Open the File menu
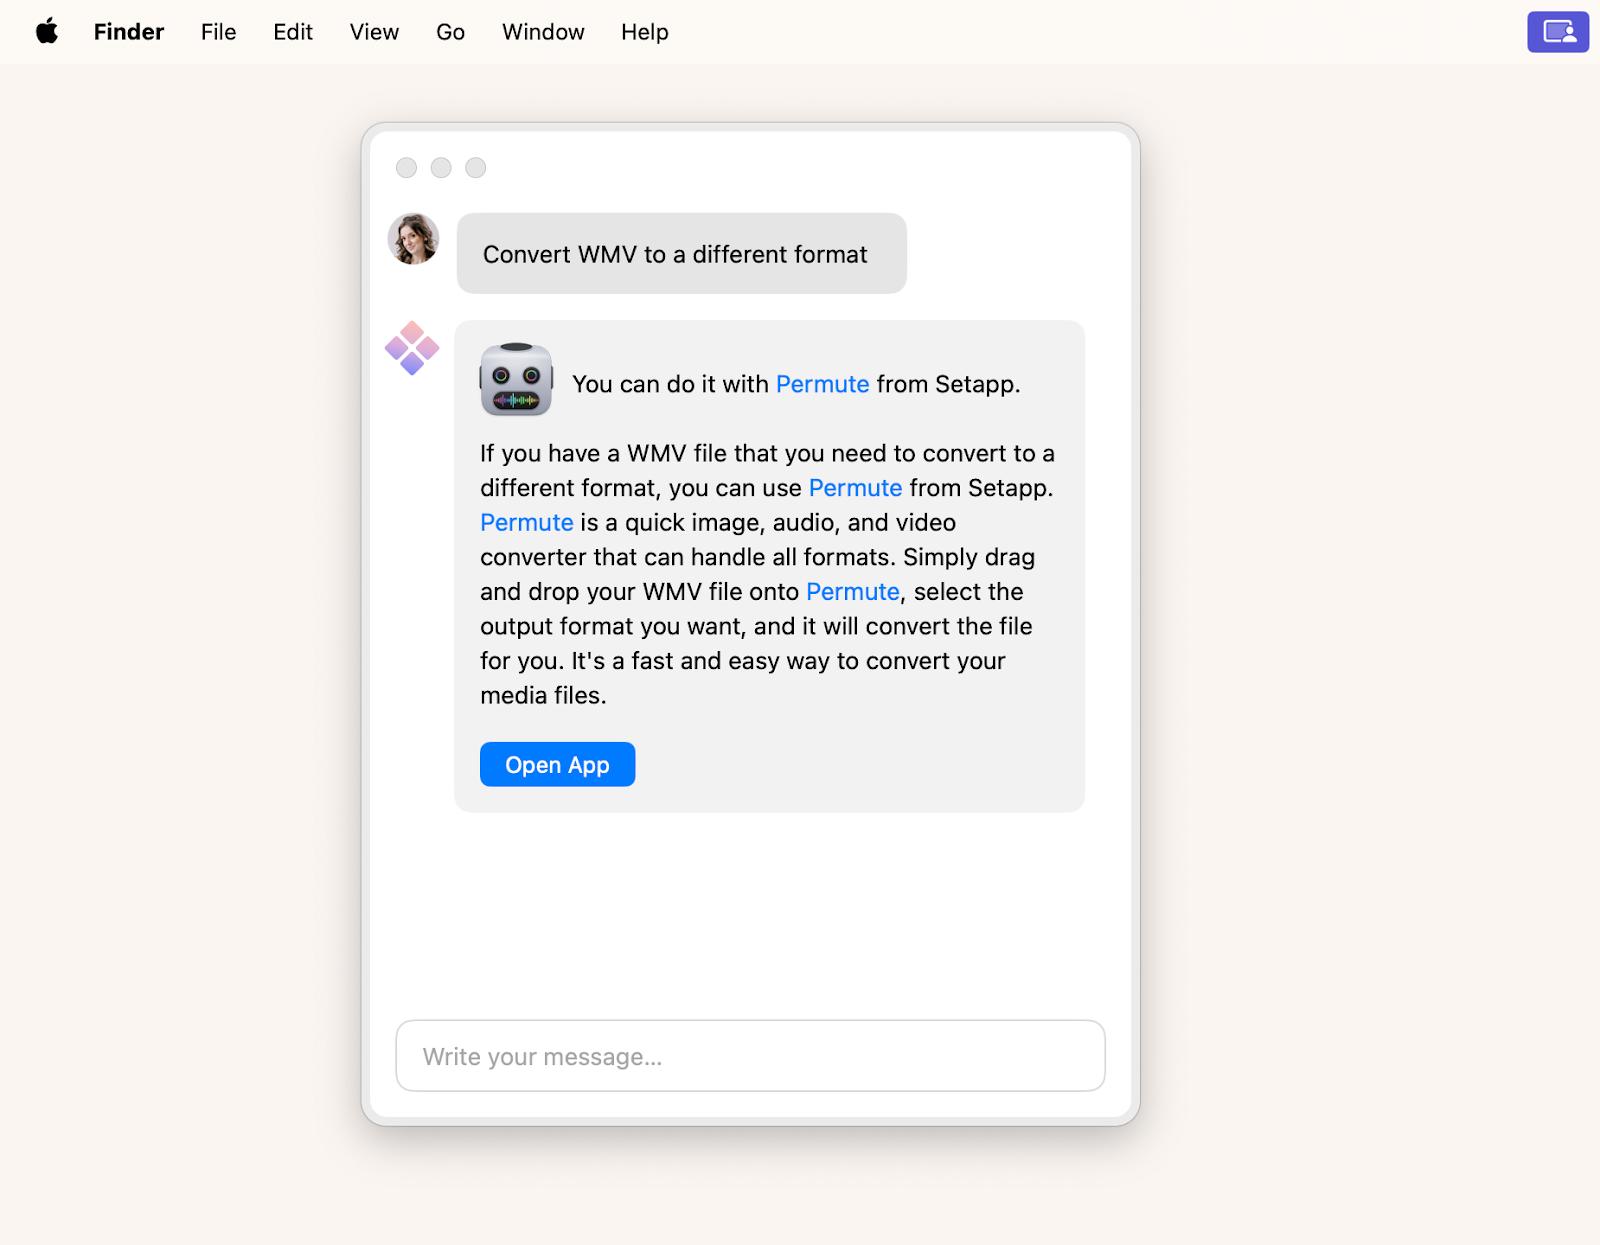The height and width of the screenshot is (1245, 1600). [x=218, y=32]
